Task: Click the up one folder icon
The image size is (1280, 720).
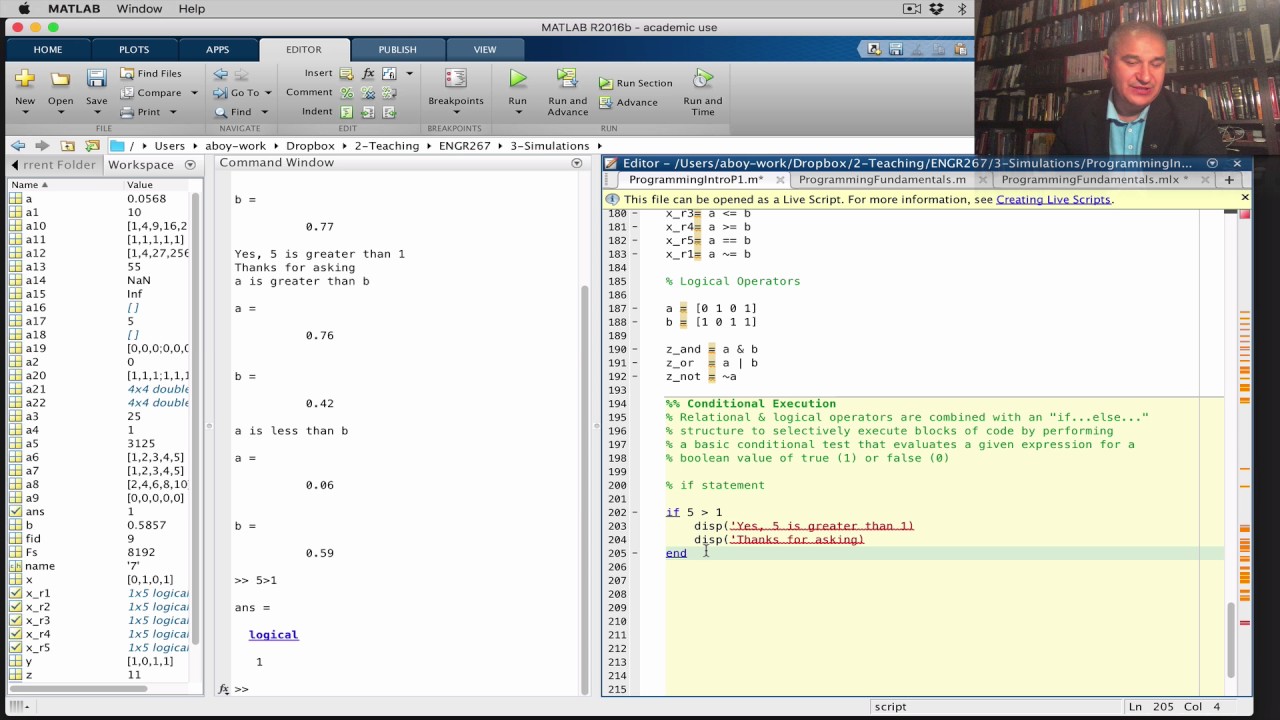Action: point(68,146)
